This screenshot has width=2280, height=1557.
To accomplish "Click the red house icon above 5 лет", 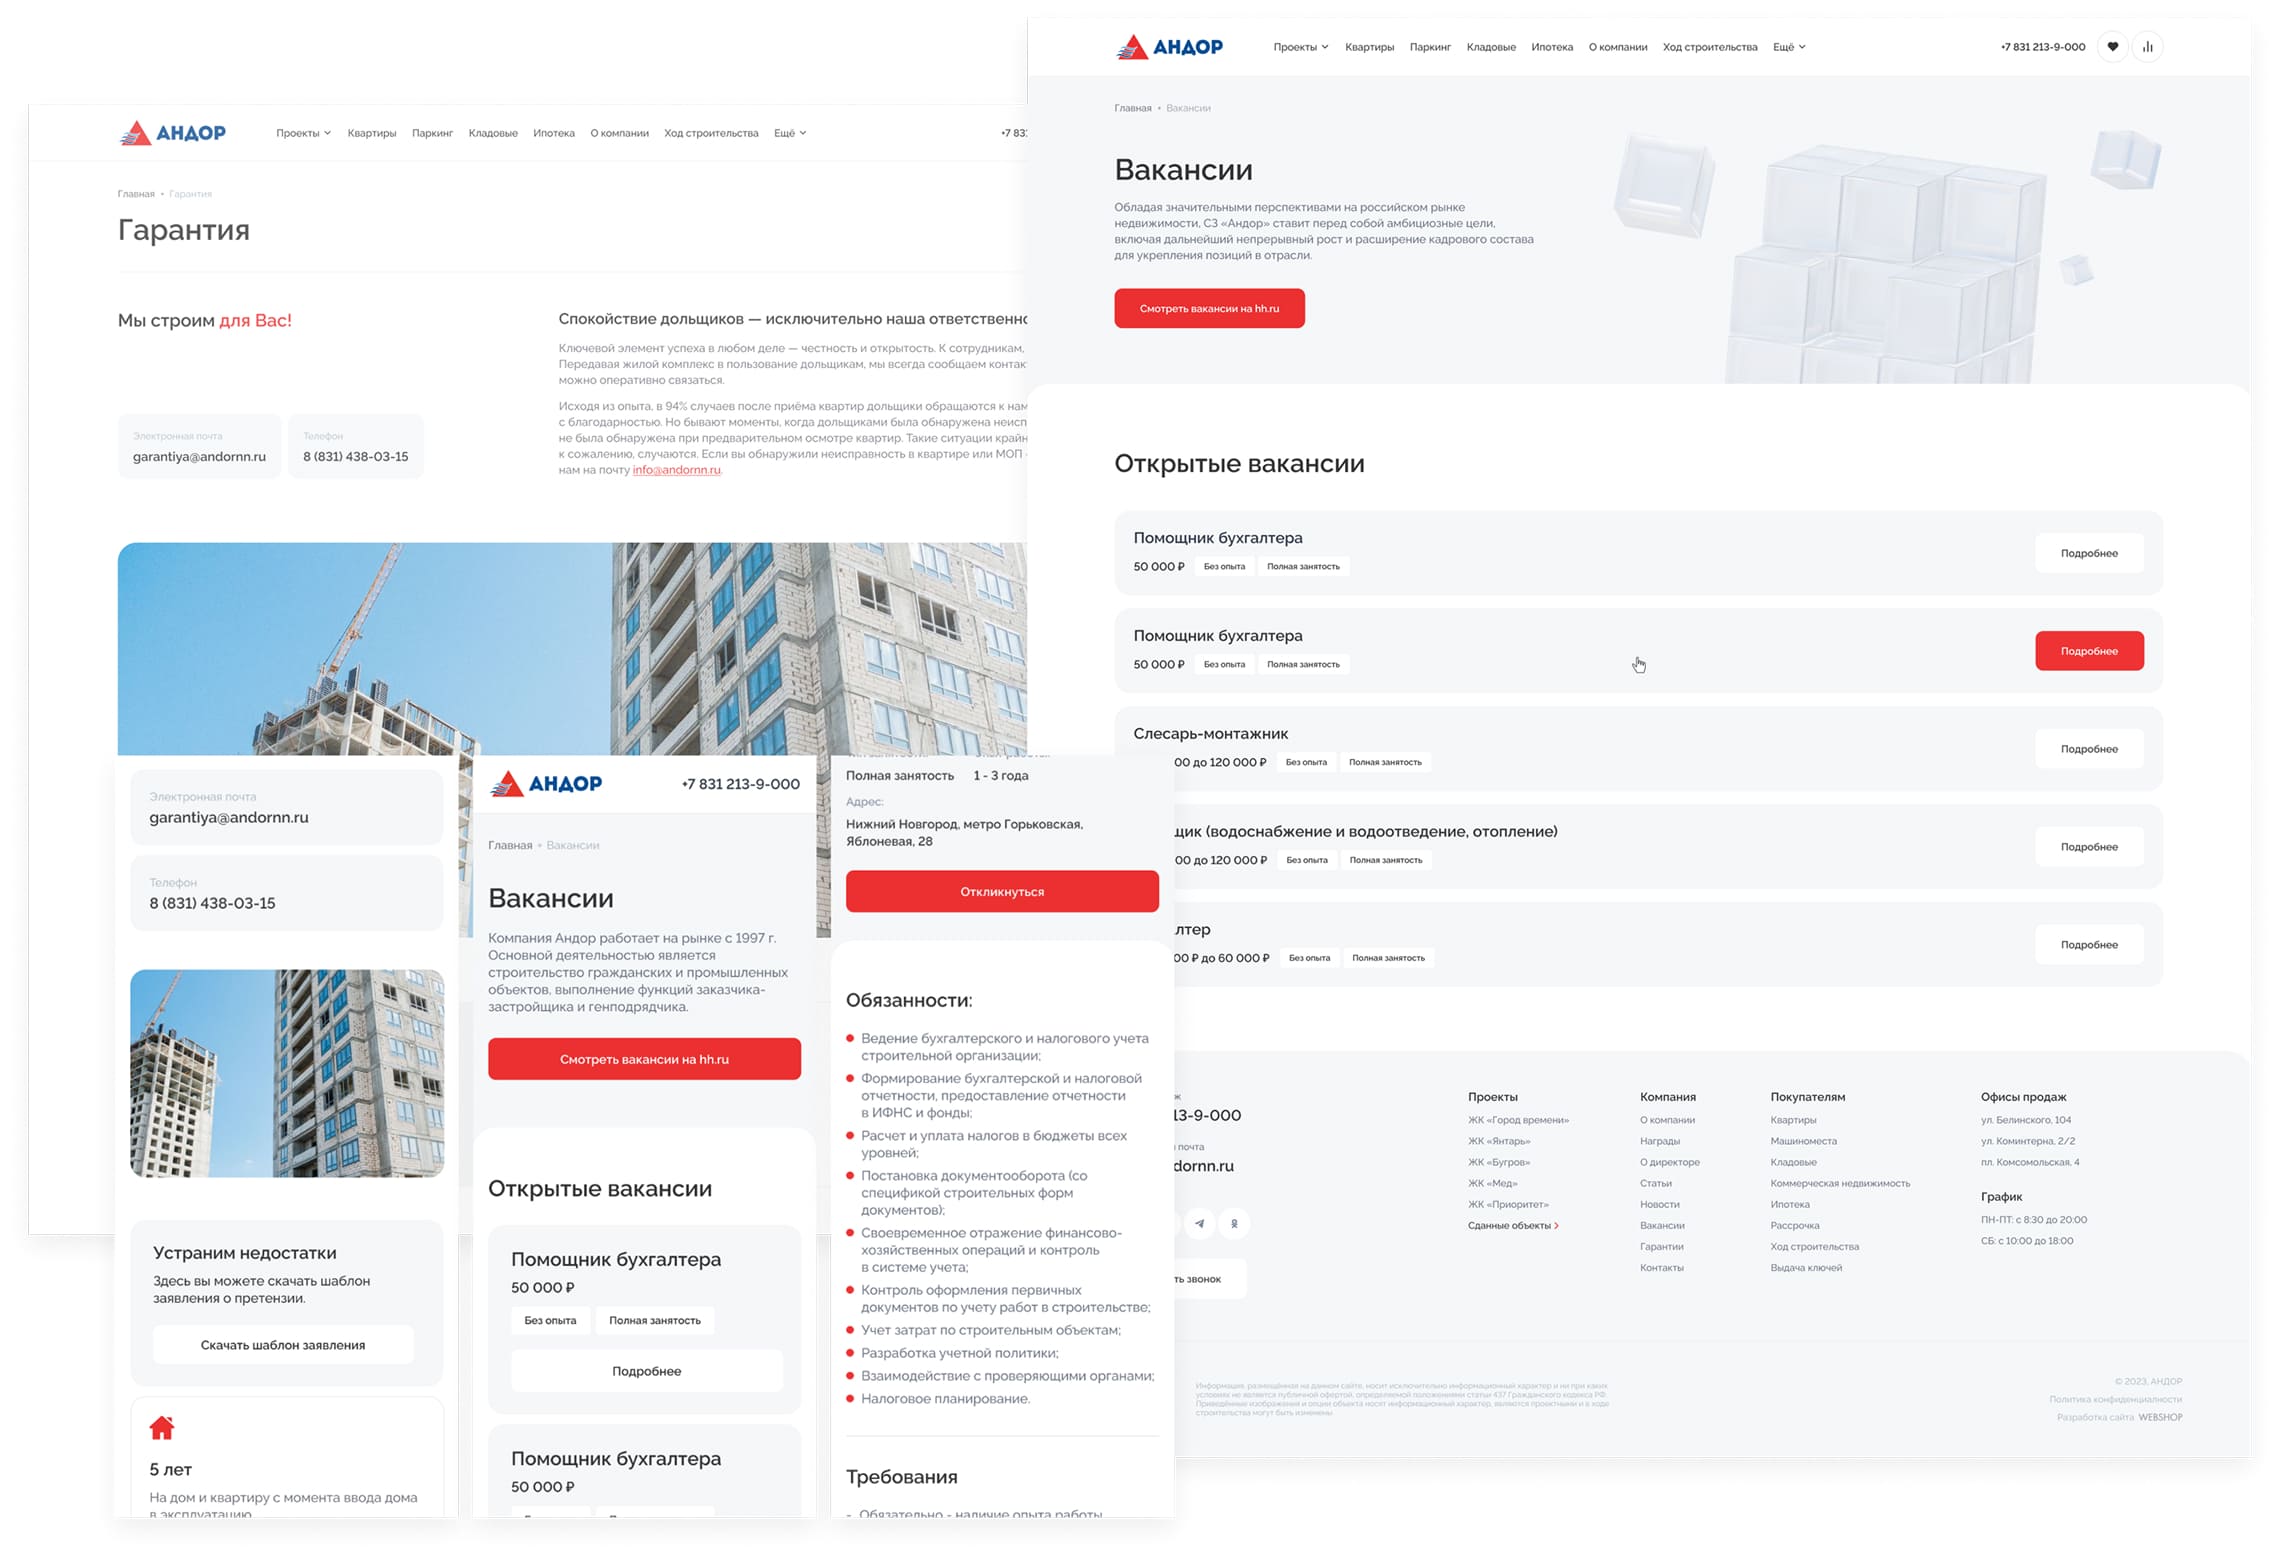I will coord(162,1427).
